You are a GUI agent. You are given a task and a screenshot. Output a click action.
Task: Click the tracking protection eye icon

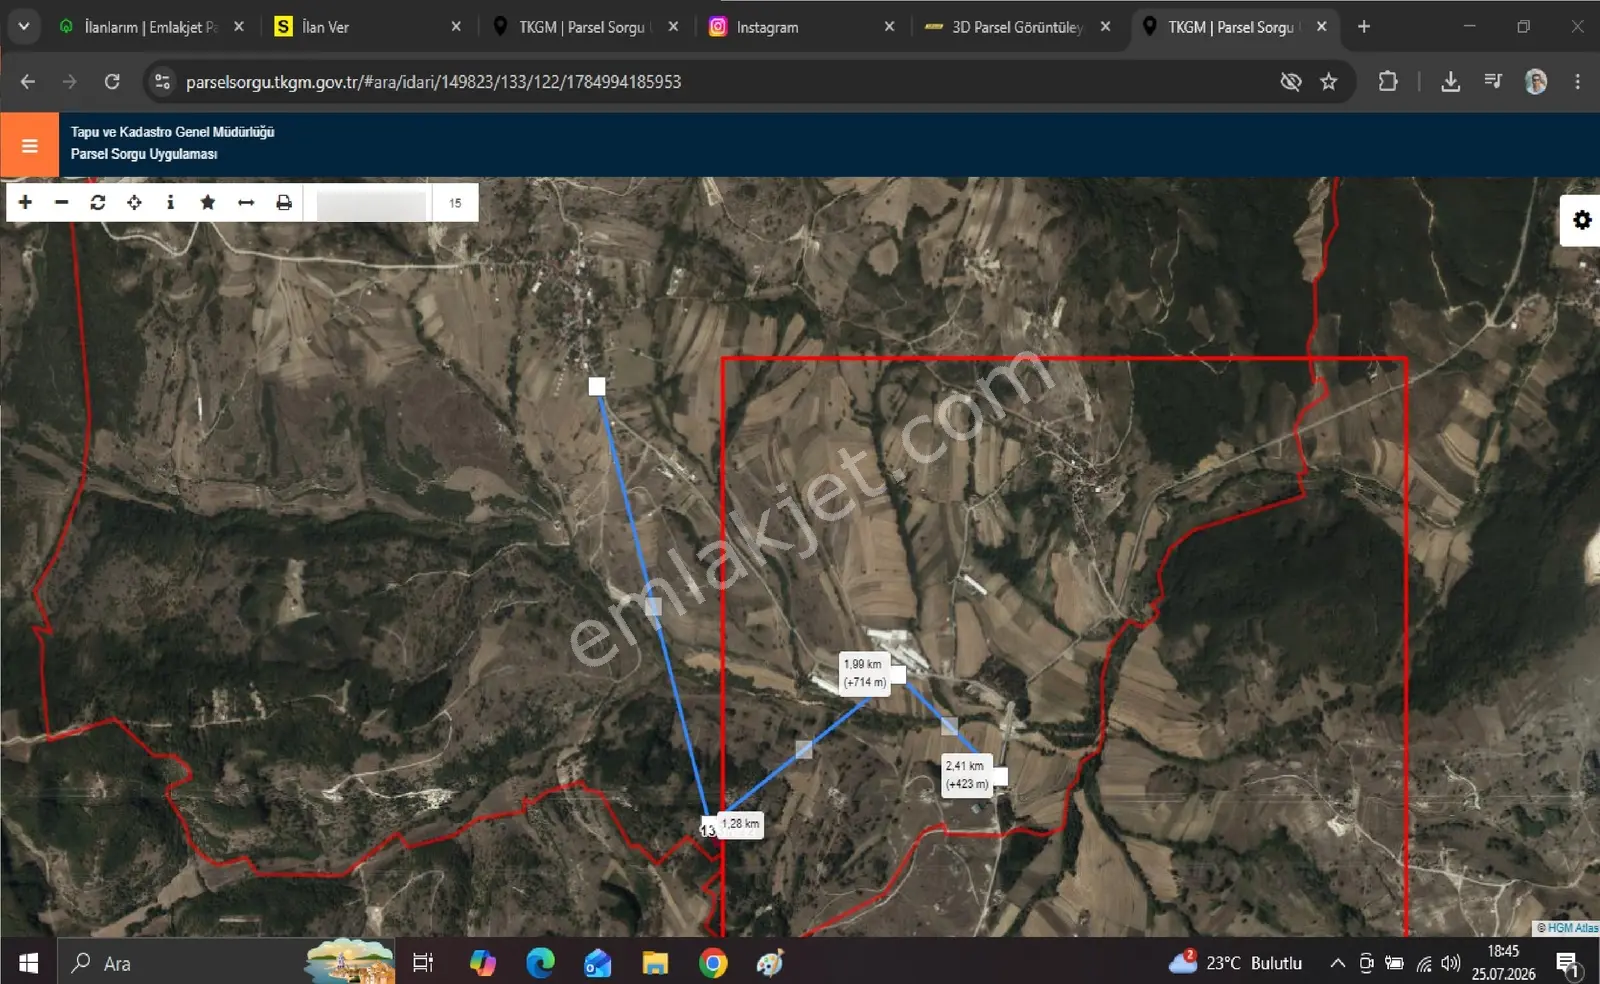[1291, 82]
